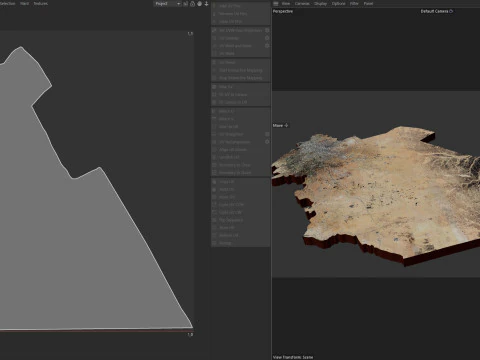This screenshot has width=480, height=360.
Task: Click the small icon right of Project dropdown
Action: pos(186,4)
